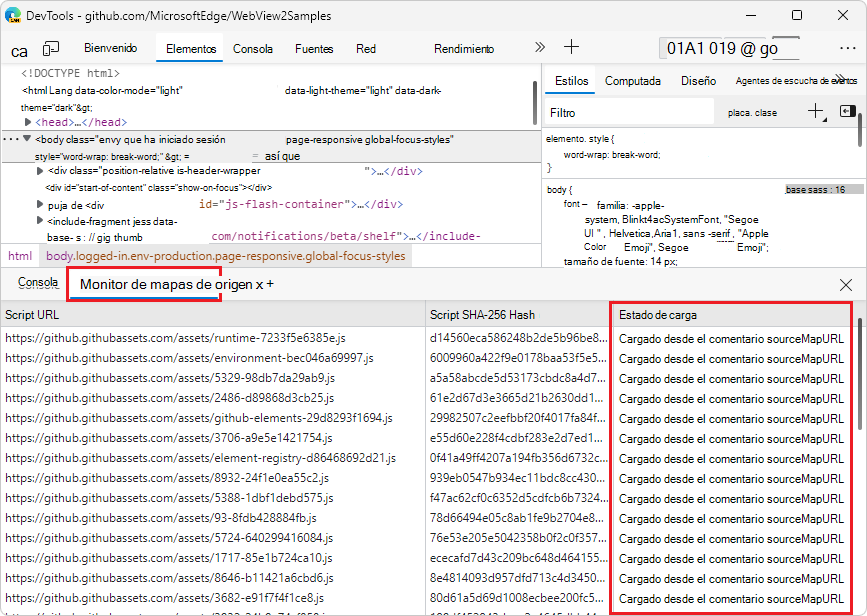This screenshot has height=616, width=867.
Task: Select environment-bec046a69997.js row
Action: tap(189, 358)
